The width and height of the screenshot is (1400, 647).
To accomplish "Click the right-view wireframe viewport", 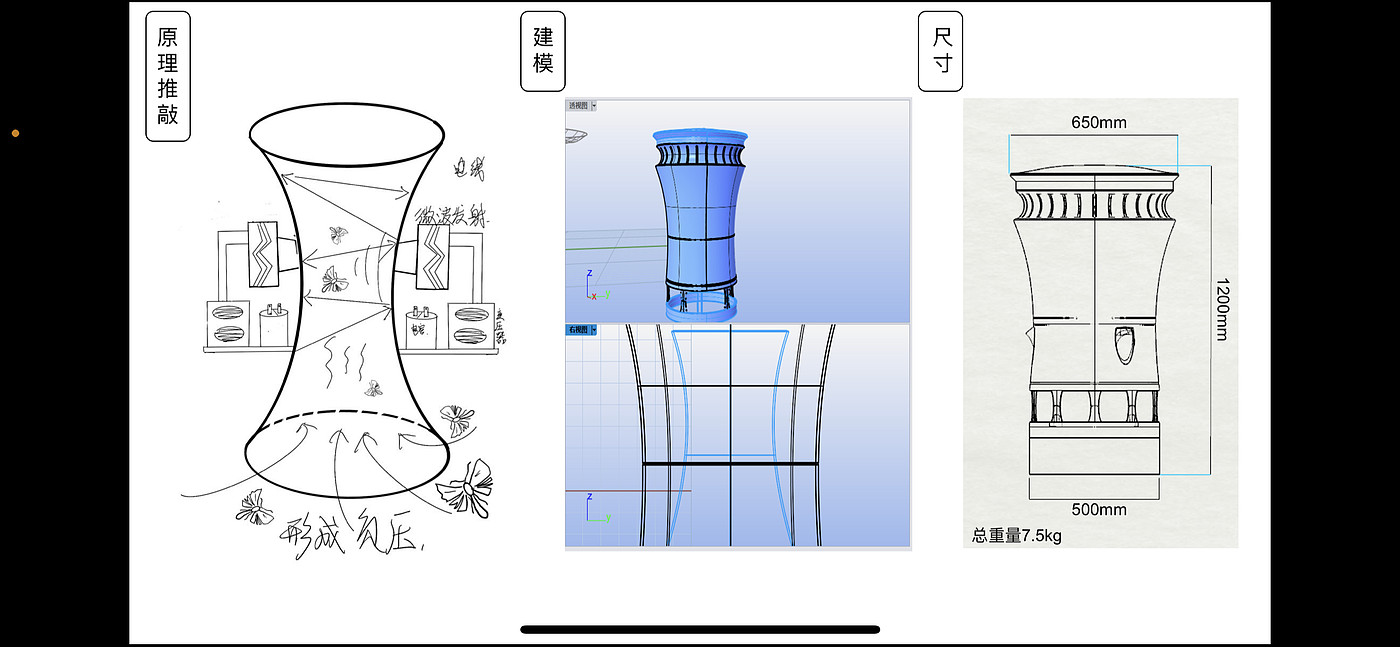I will tap(738, 436).
